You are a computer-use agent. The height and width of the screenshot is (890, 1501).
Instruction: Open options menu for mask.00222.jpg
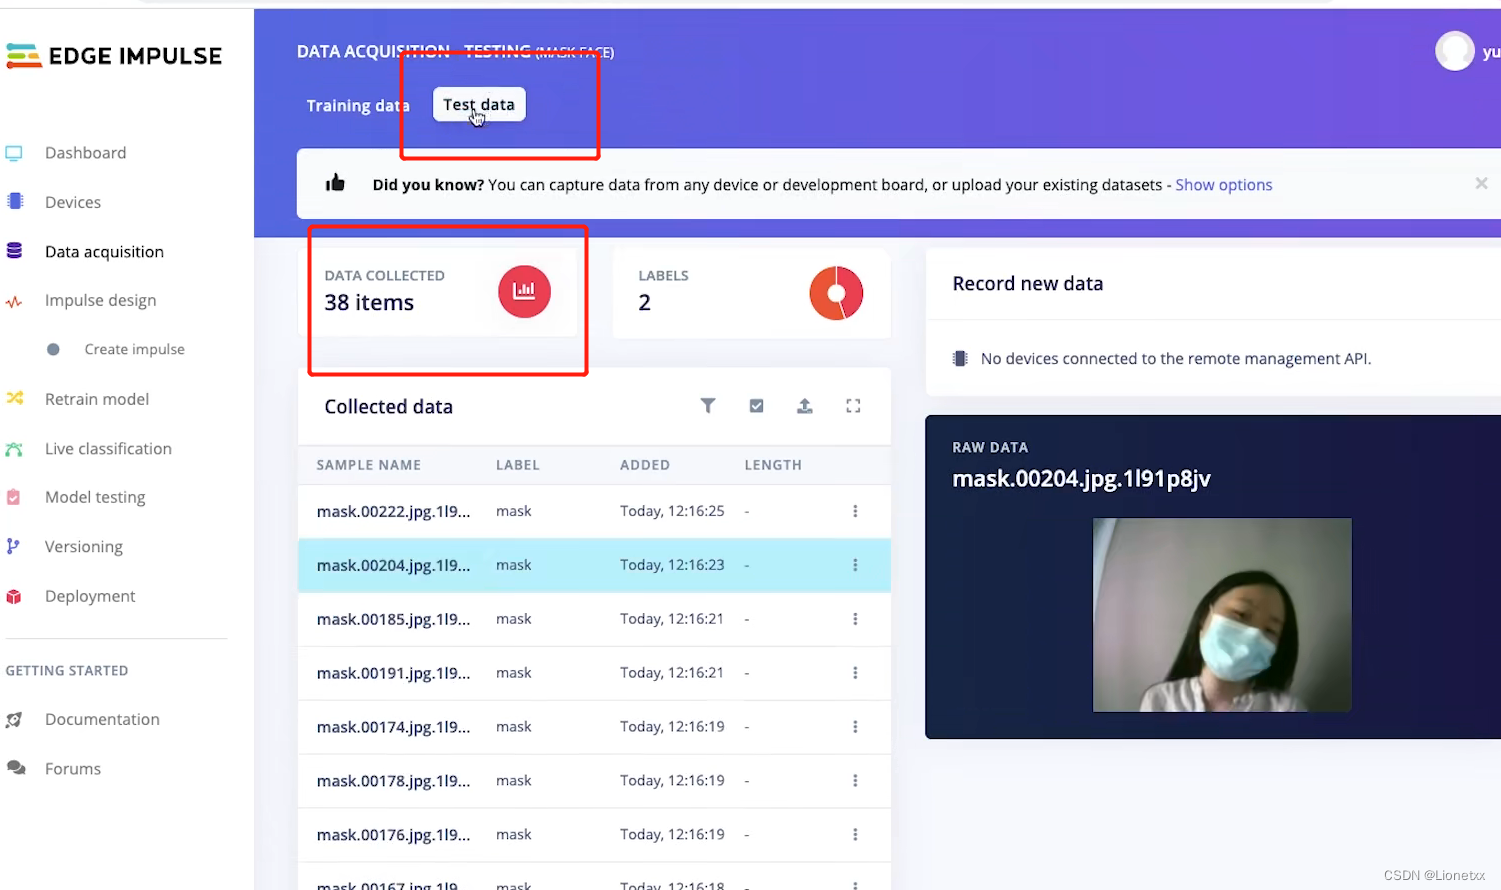855,511
